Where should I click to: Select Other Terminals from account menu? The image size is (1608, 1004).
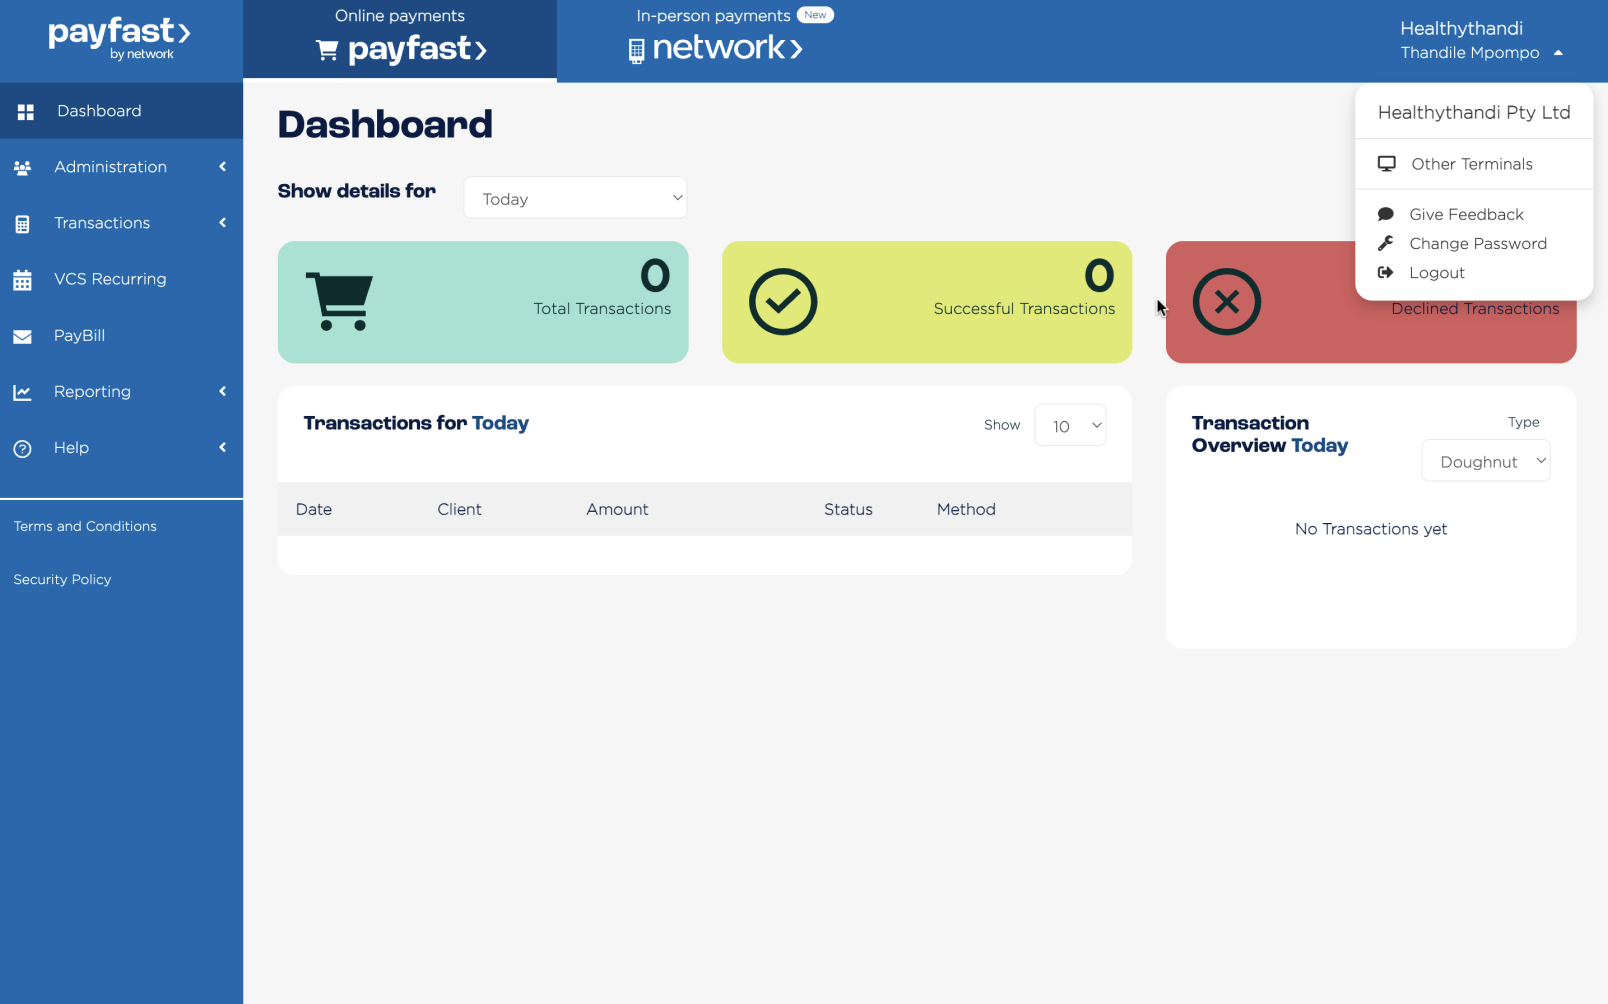click(1471, 164)
